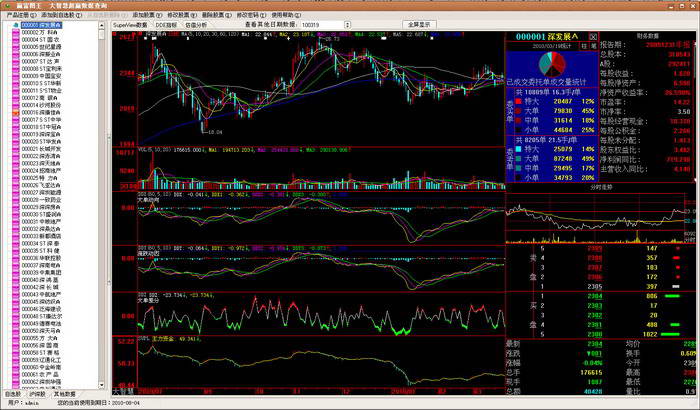Click the magenta icon beside 000024 招商地产
This screenshot has width=700, height=410.
click(x=16, y=171)
